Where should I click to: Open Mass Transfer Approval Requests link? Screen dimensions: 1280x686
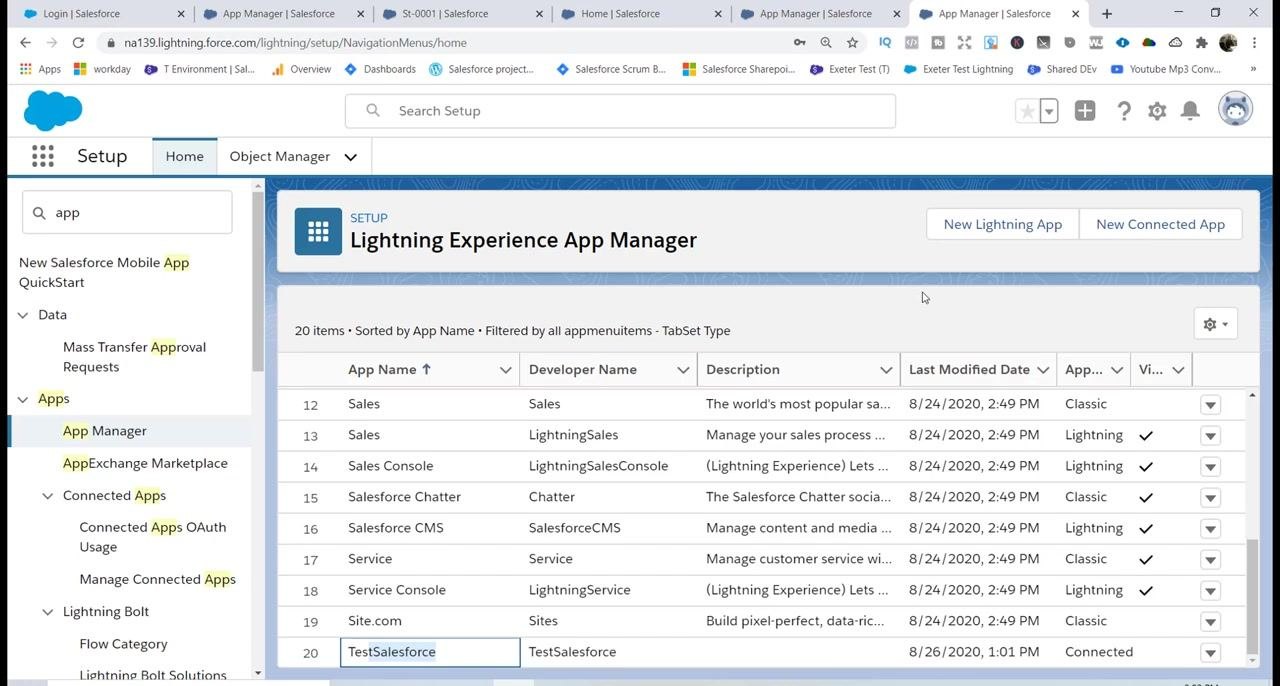pos(134,357)
